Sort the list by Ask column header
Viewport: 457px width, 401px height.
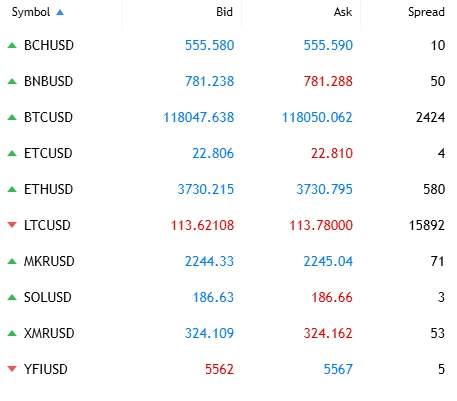[x=343, y=12]
